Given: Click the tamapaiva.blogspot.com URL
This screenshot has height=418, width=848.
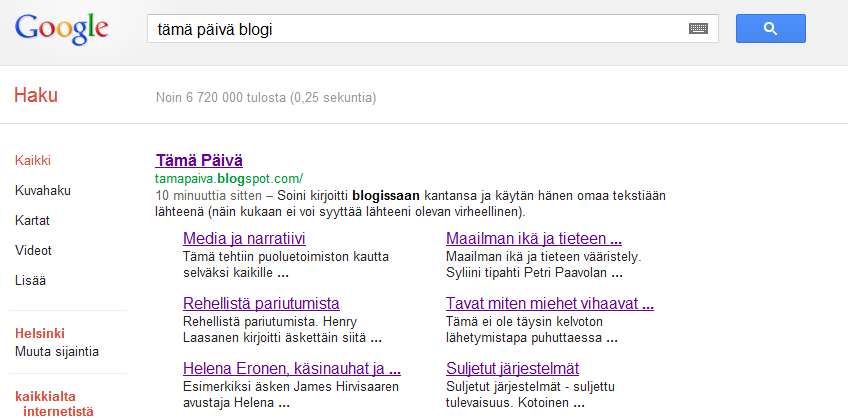Looking at the screenshot, I should click(229, 178).
